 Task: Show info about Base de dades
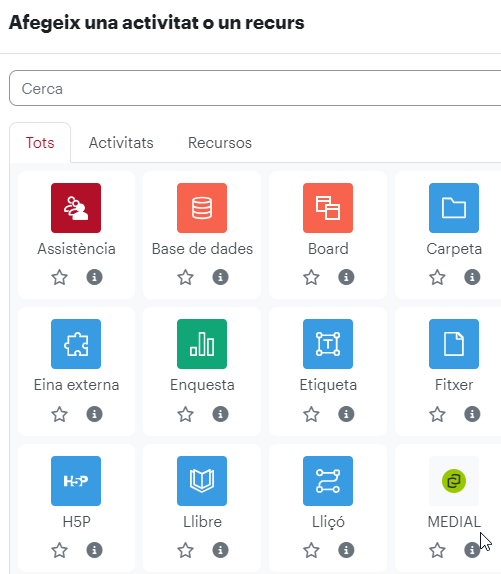pyautogui.click(x=220, y=277)
